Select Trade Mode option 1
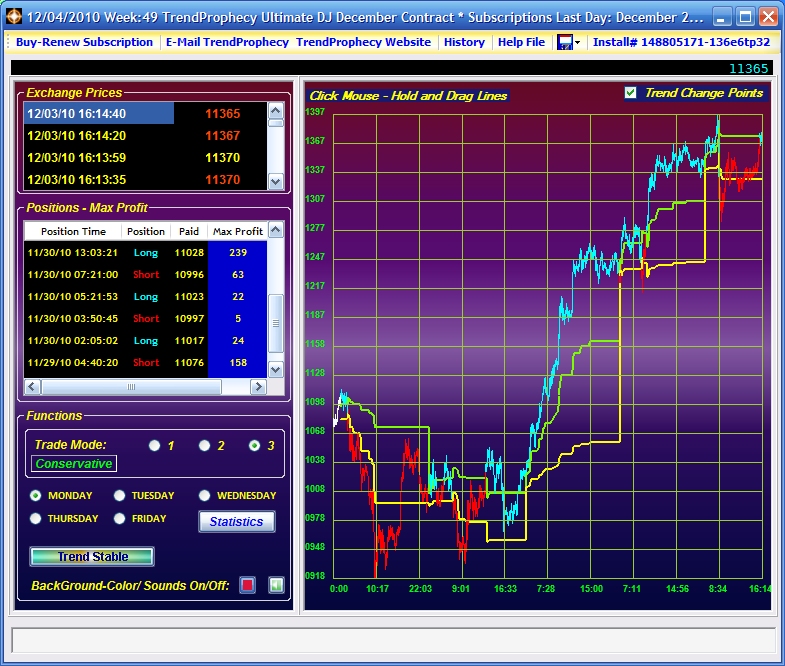Viewport: 785px width, 666px height. tap(154, 445)
